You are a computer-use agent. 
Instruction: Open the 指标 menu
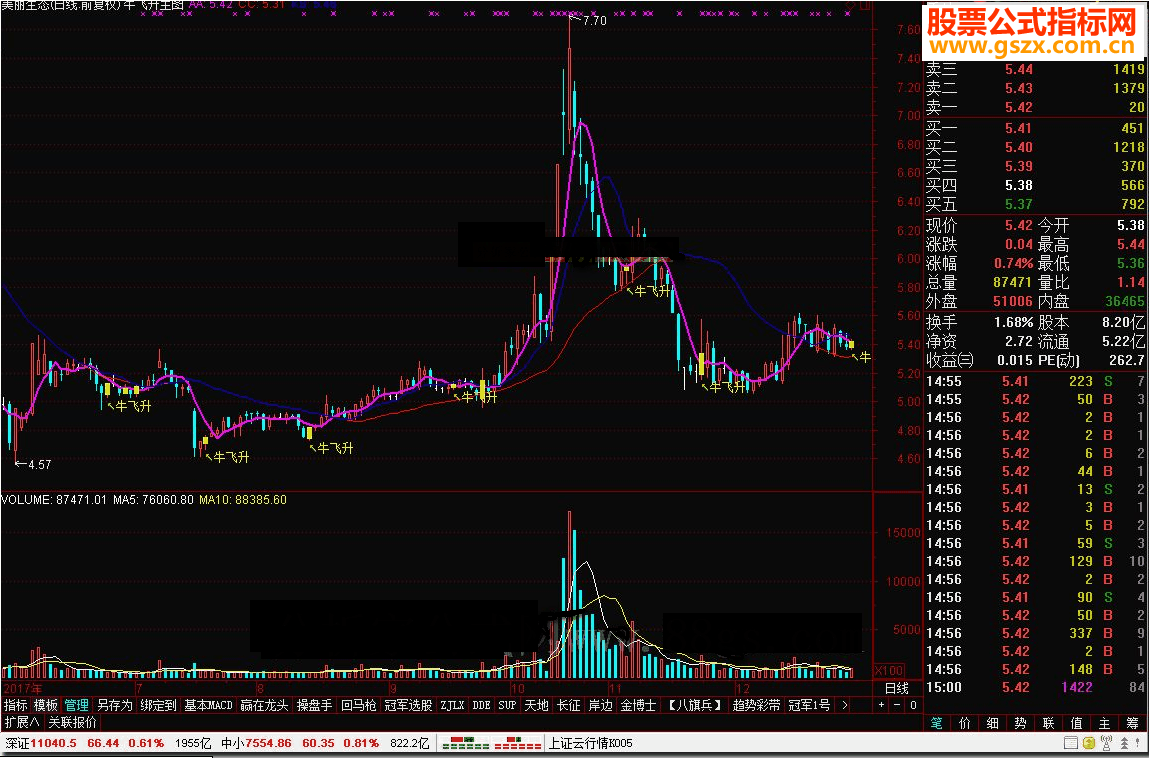click(x=15, y=705)
